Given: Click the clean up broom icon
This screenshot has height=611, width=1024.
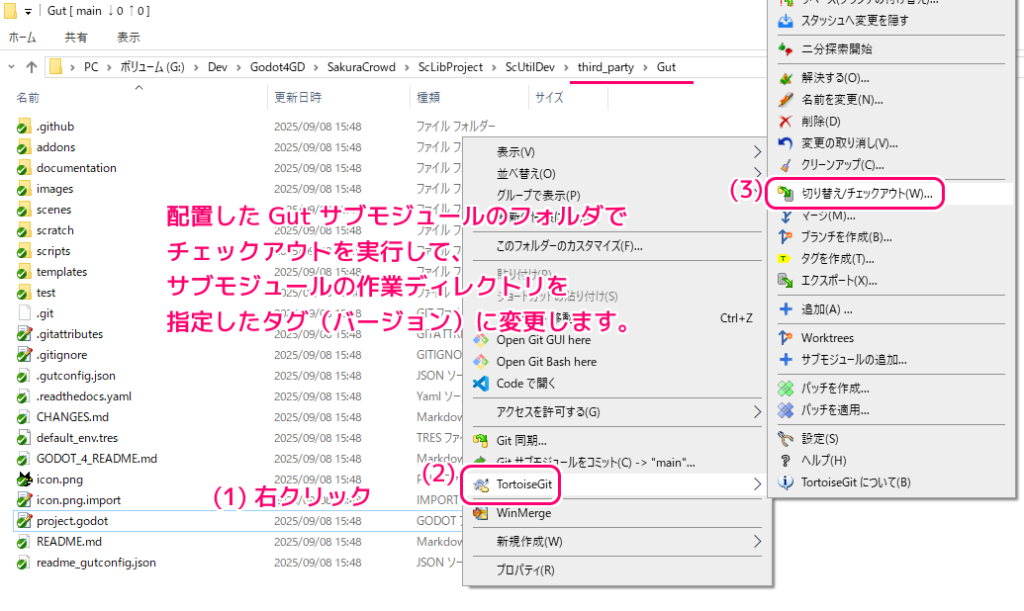Looking at the screenshot, I should coord(786,165).
